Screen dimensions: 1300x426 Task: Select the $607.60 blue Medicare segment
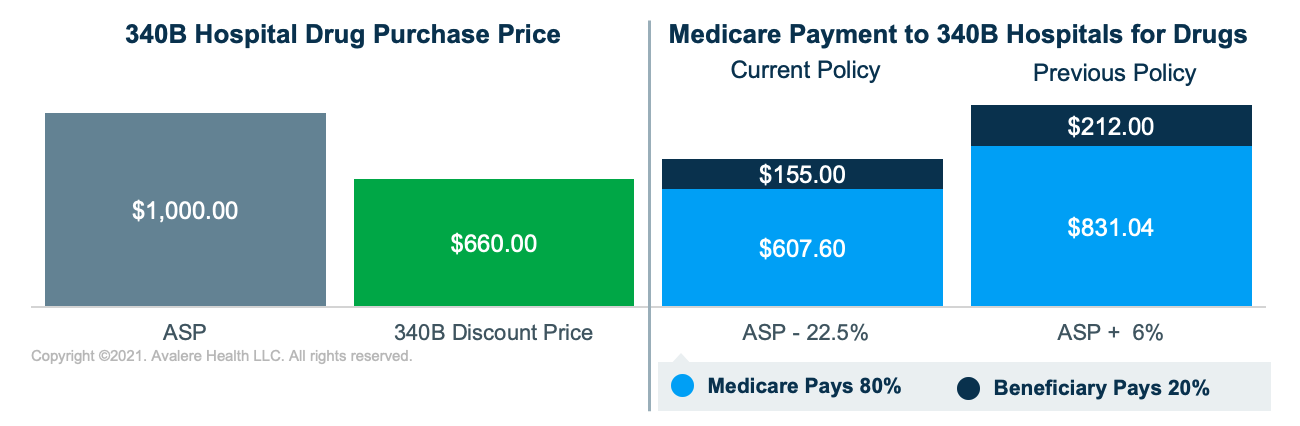tap(802, 247)
